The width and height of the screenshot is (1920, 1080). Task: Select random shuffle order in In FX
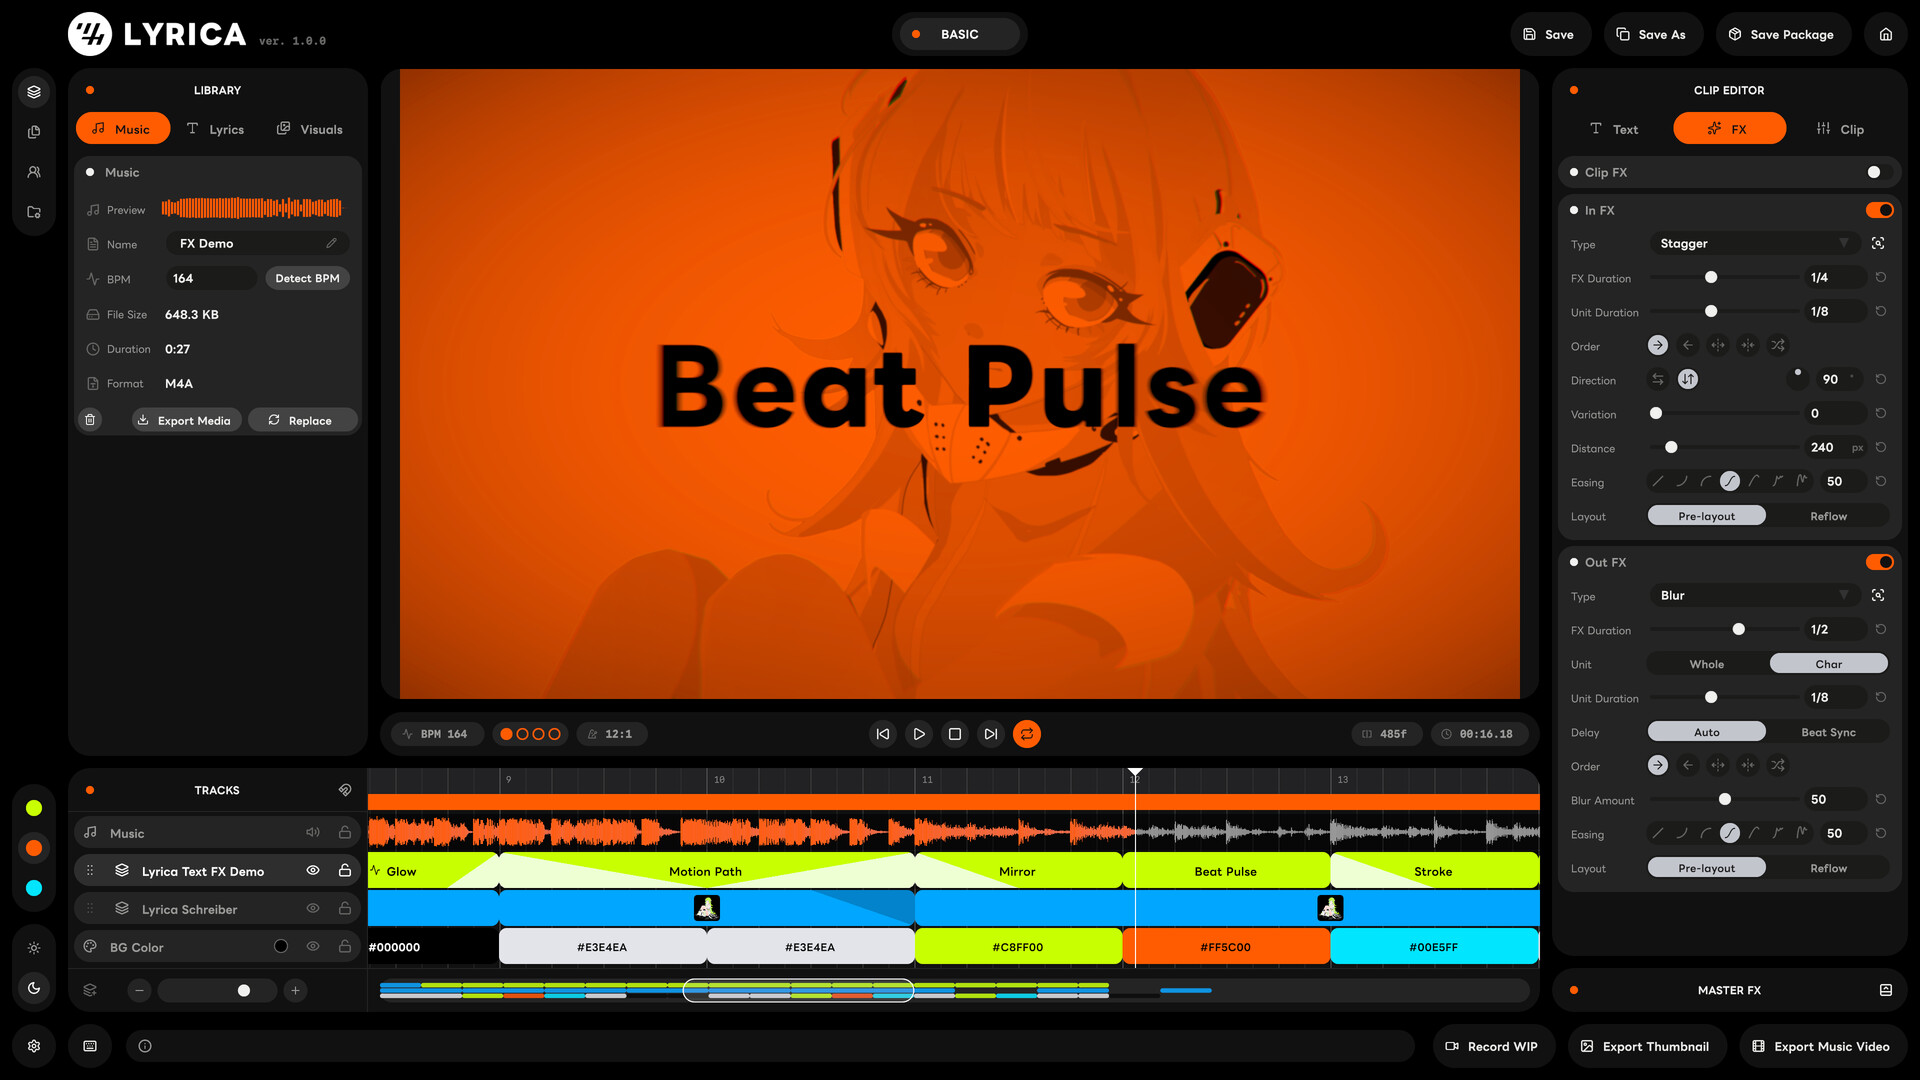pos(1777,345)
